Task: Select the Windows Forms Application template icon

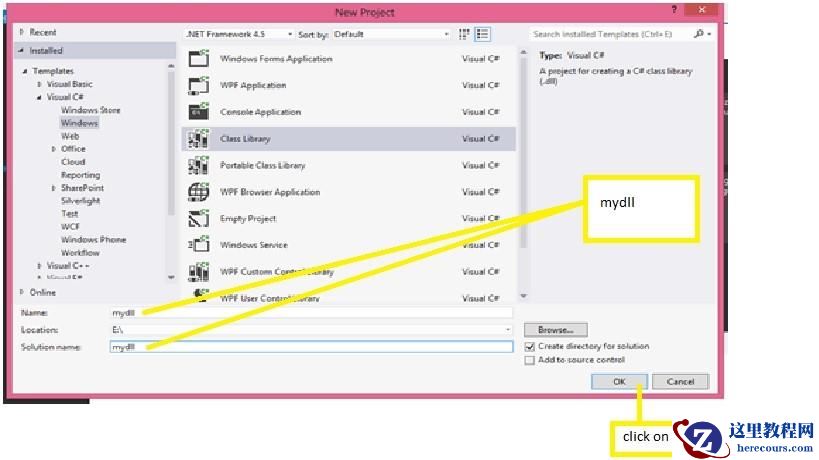Action: coord(198,58)
